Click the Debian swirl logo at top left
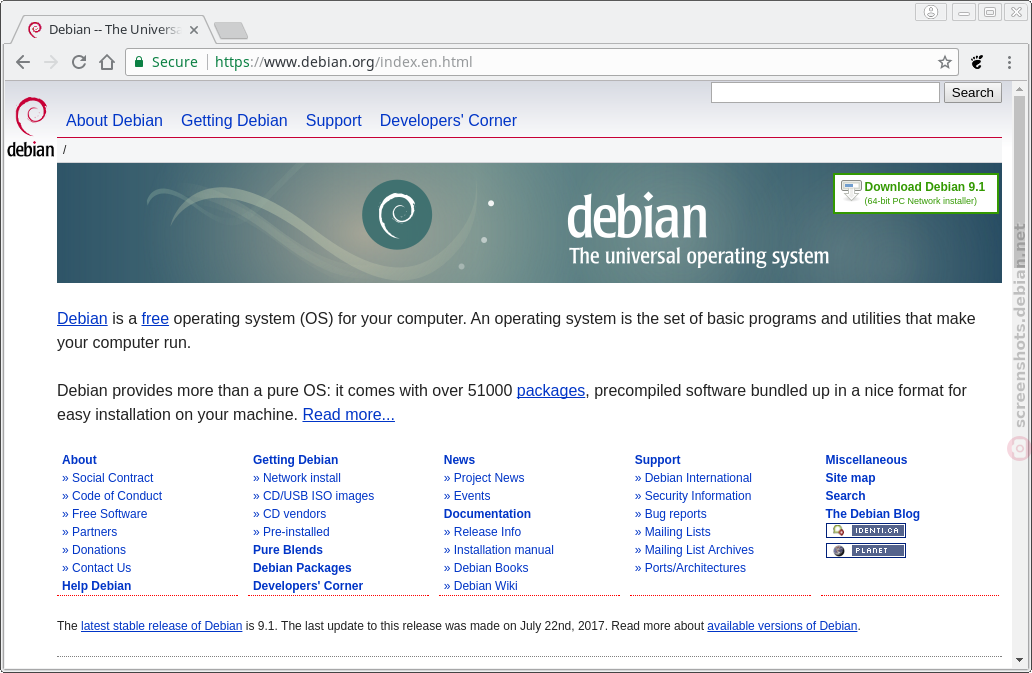This screenshot has height=673, width=1032. click(x=31, y=126)
